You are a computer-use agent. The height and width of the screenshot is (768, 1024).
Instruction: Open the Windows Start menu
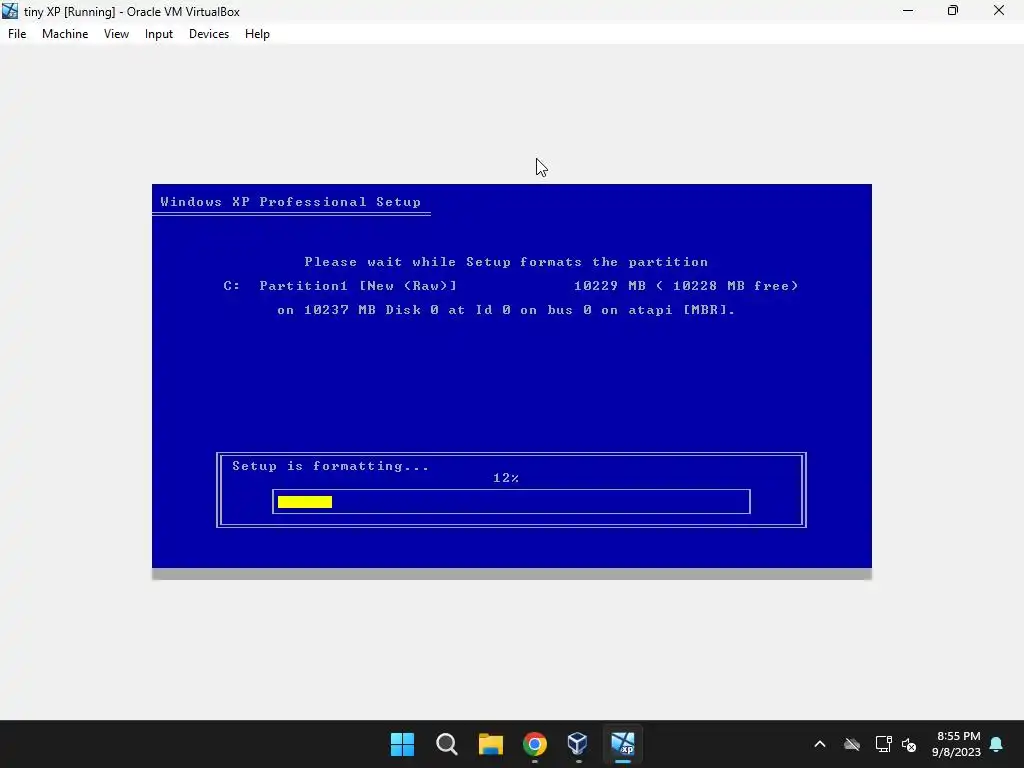tap(402, 744)
